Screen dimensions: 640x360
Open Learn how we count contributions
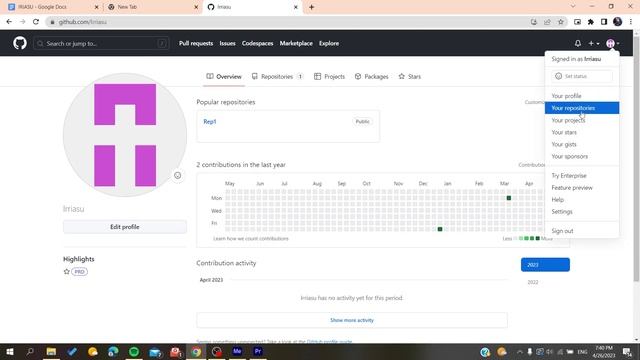(251, 238)
